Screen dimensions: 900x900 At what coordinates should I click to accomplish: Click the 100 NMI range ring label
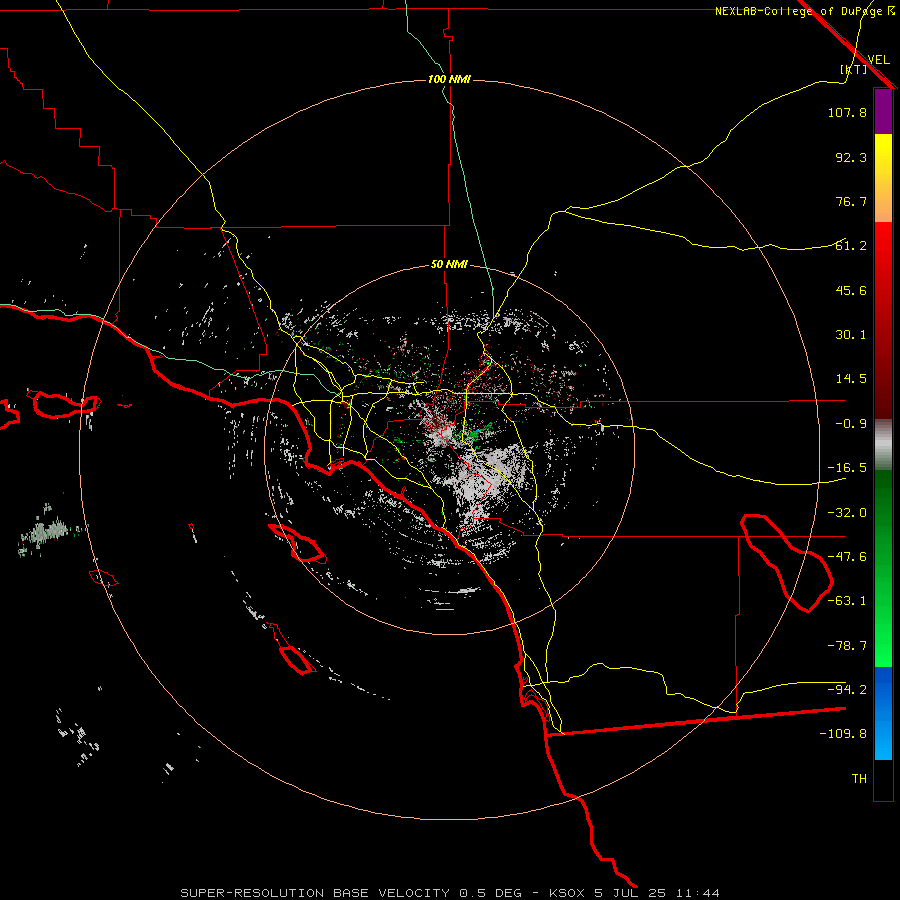(x=449, y=79)
